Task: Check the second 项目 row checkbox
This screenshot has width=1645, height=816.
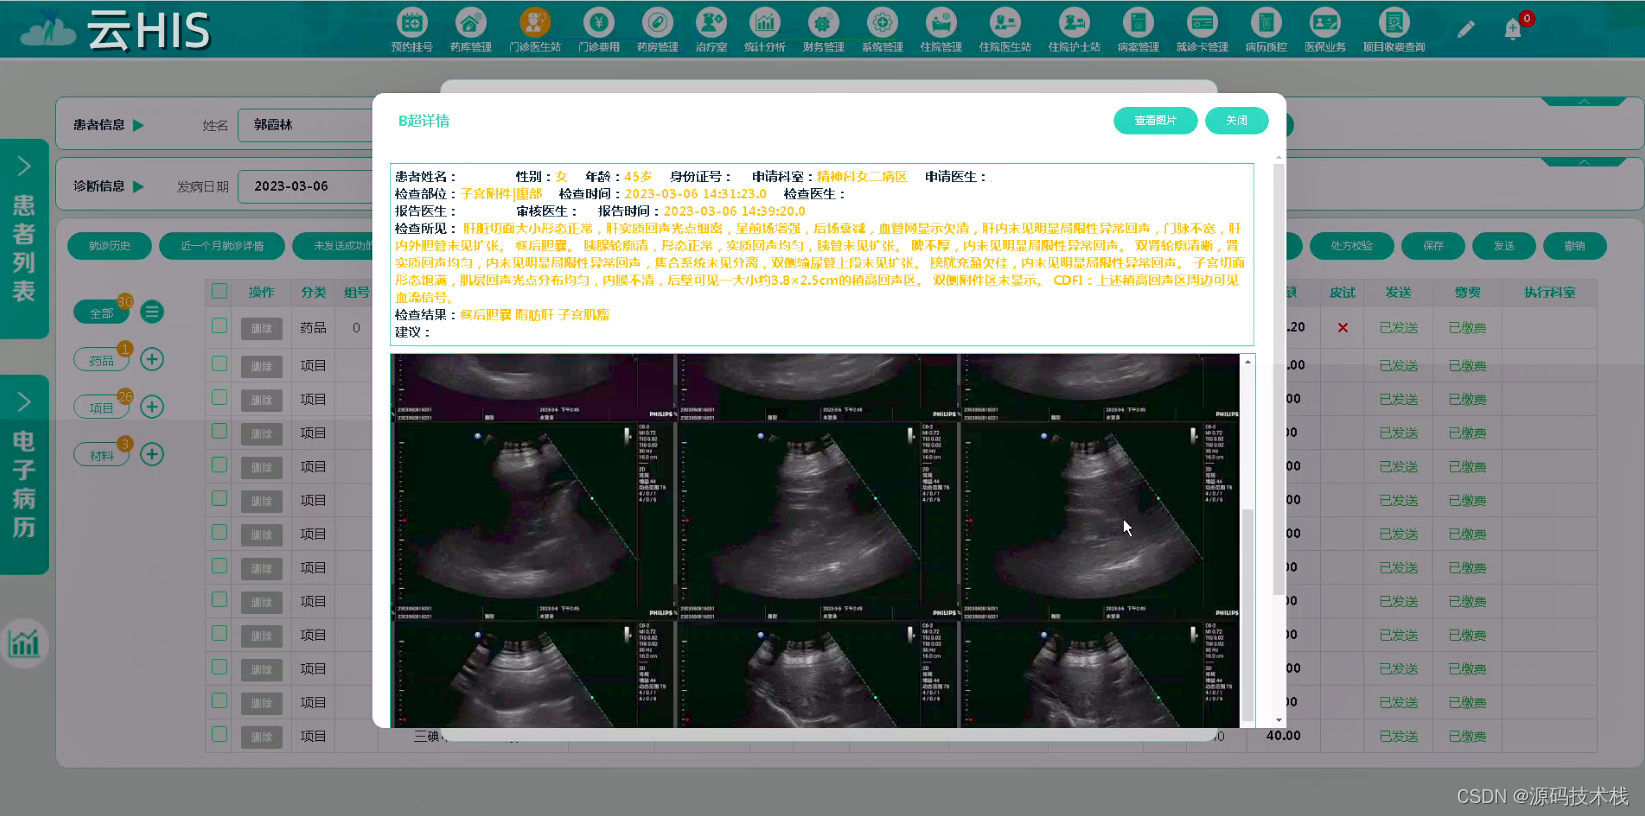Action: (219, 398)
